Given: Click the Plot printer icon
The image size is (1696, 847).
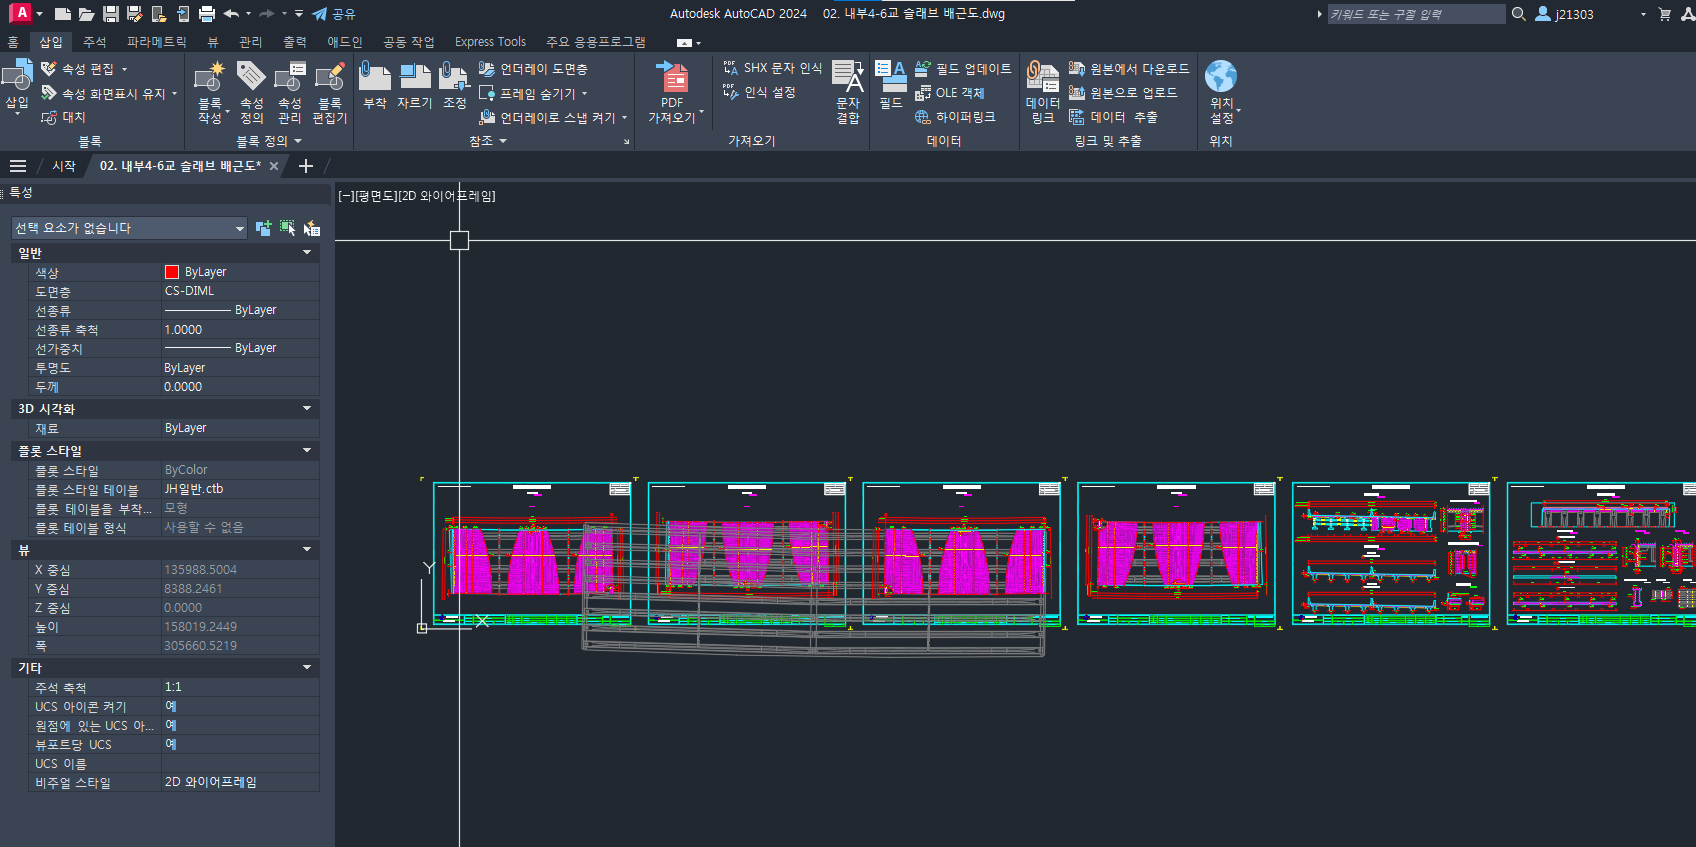Looking at the screenshot, I should pos(207,14).
